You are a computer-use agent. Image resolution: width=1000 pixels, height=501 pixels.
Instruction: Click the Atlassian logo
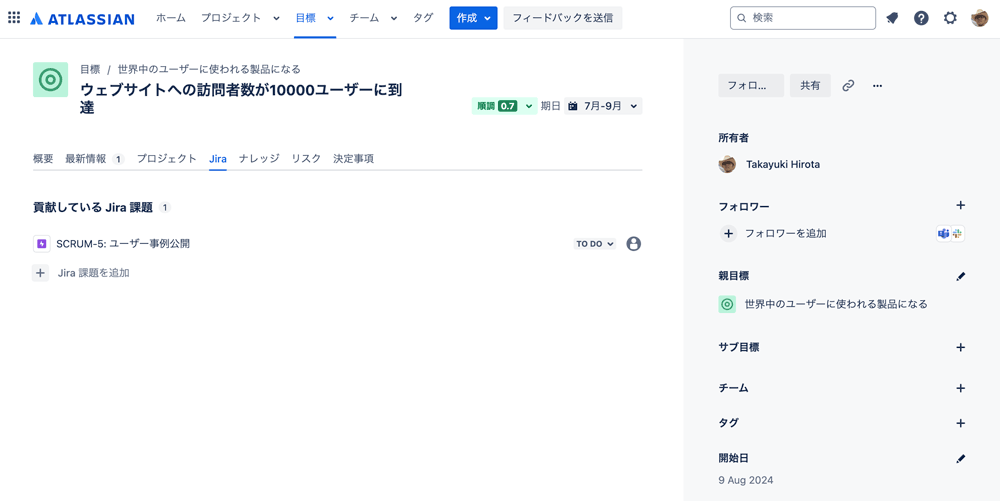(82, 18)
